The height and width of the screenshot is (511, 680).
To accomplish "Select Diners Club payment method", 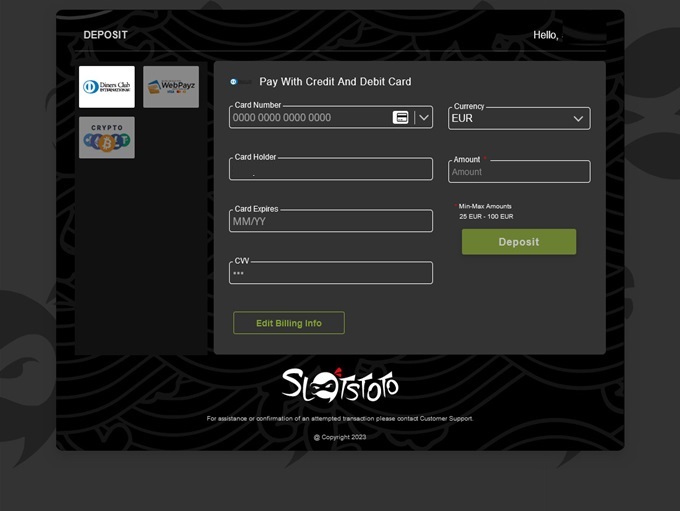I will [x=107, y=87].
